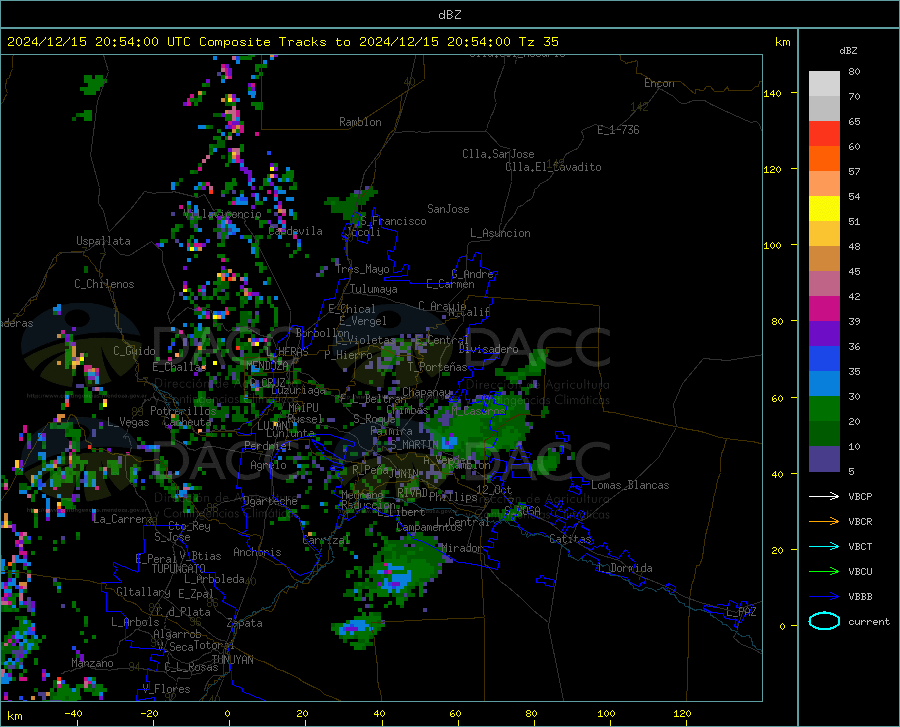This screenshot has height=727, width=900.
Task: Click the TUPUNGATO map label
Action: 179,569
